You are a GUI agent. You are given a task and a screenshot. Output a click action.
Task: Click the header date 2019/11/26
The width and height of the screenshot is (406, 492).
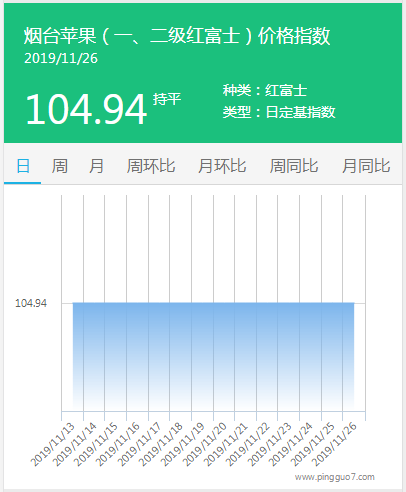point(61,58)
